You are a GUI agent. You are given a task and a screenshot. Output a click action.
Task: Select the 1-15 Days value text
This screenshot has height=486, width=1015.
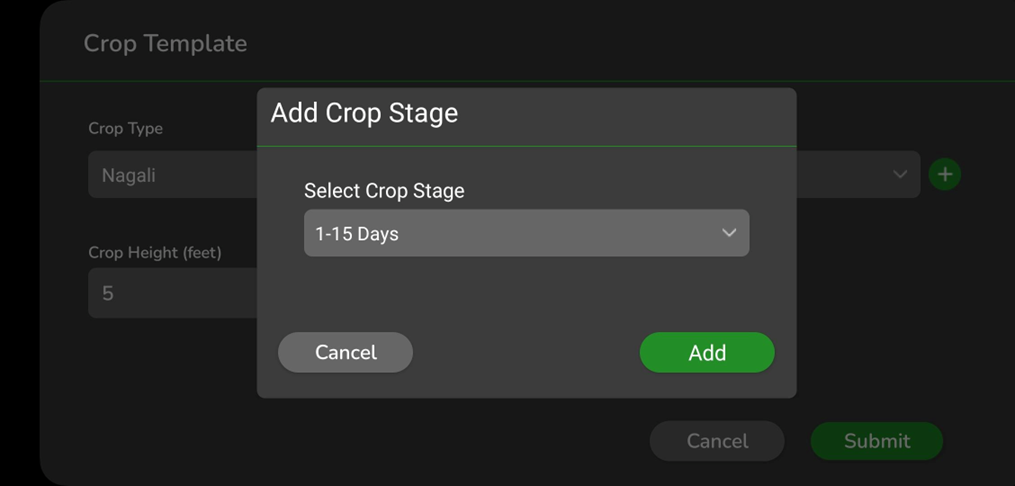pyautogui.click(x=357, y=234)
